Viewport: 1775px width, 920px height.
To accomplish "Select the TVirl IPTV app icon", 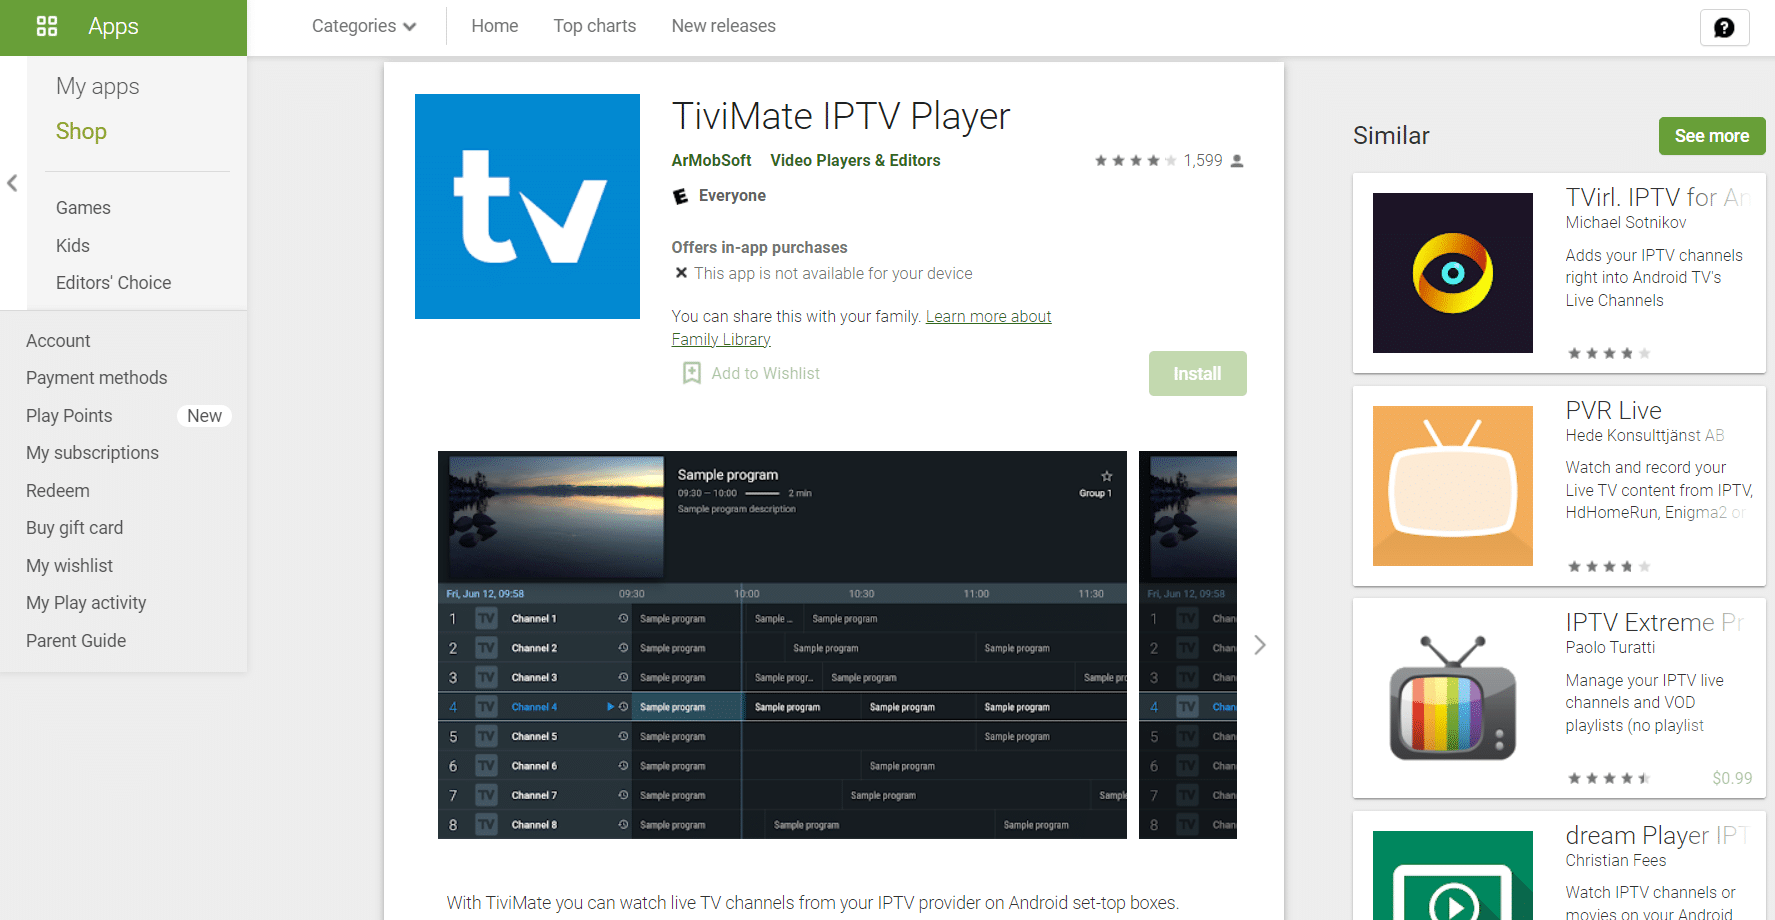I will pos(1452,272).
